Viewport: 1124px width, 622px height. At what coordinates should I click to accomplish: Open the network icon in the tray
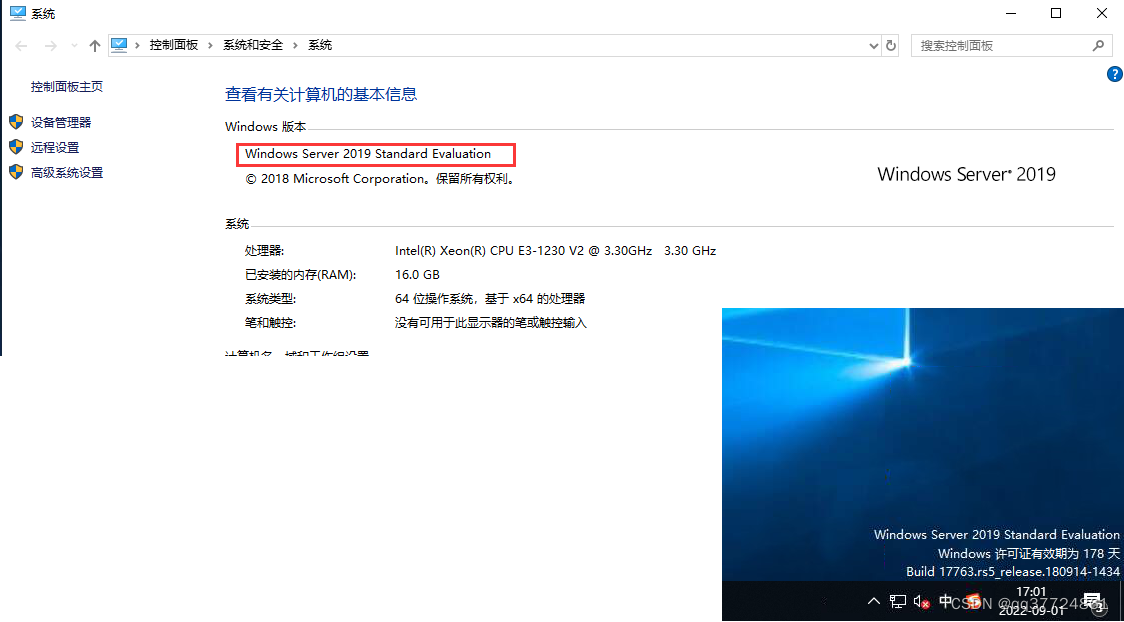coord(897,601)
